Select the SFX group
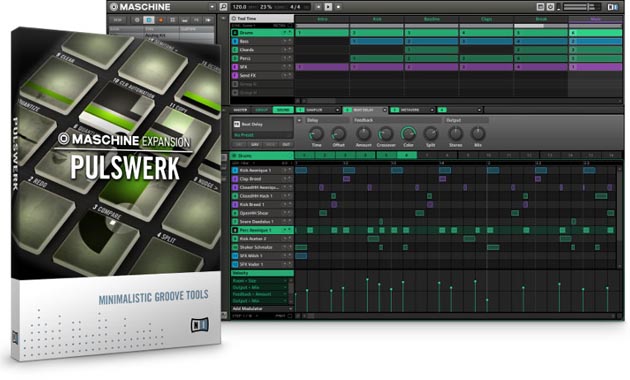The width and height of the screenshot is (630, 380). coord(262,67)
